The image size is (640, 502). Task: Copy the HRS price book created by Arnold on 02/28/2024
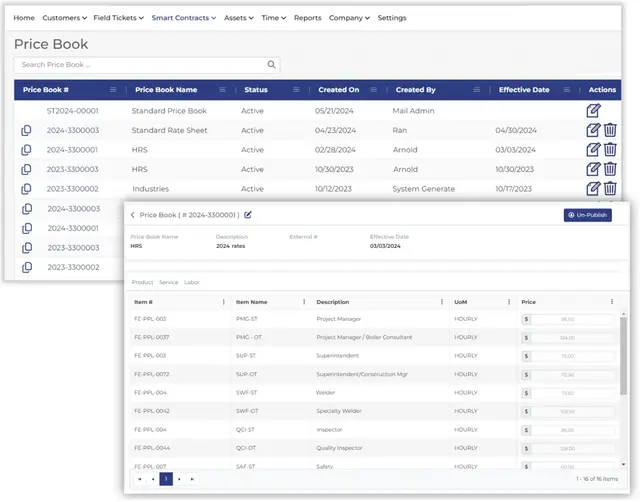coord(26,150)
